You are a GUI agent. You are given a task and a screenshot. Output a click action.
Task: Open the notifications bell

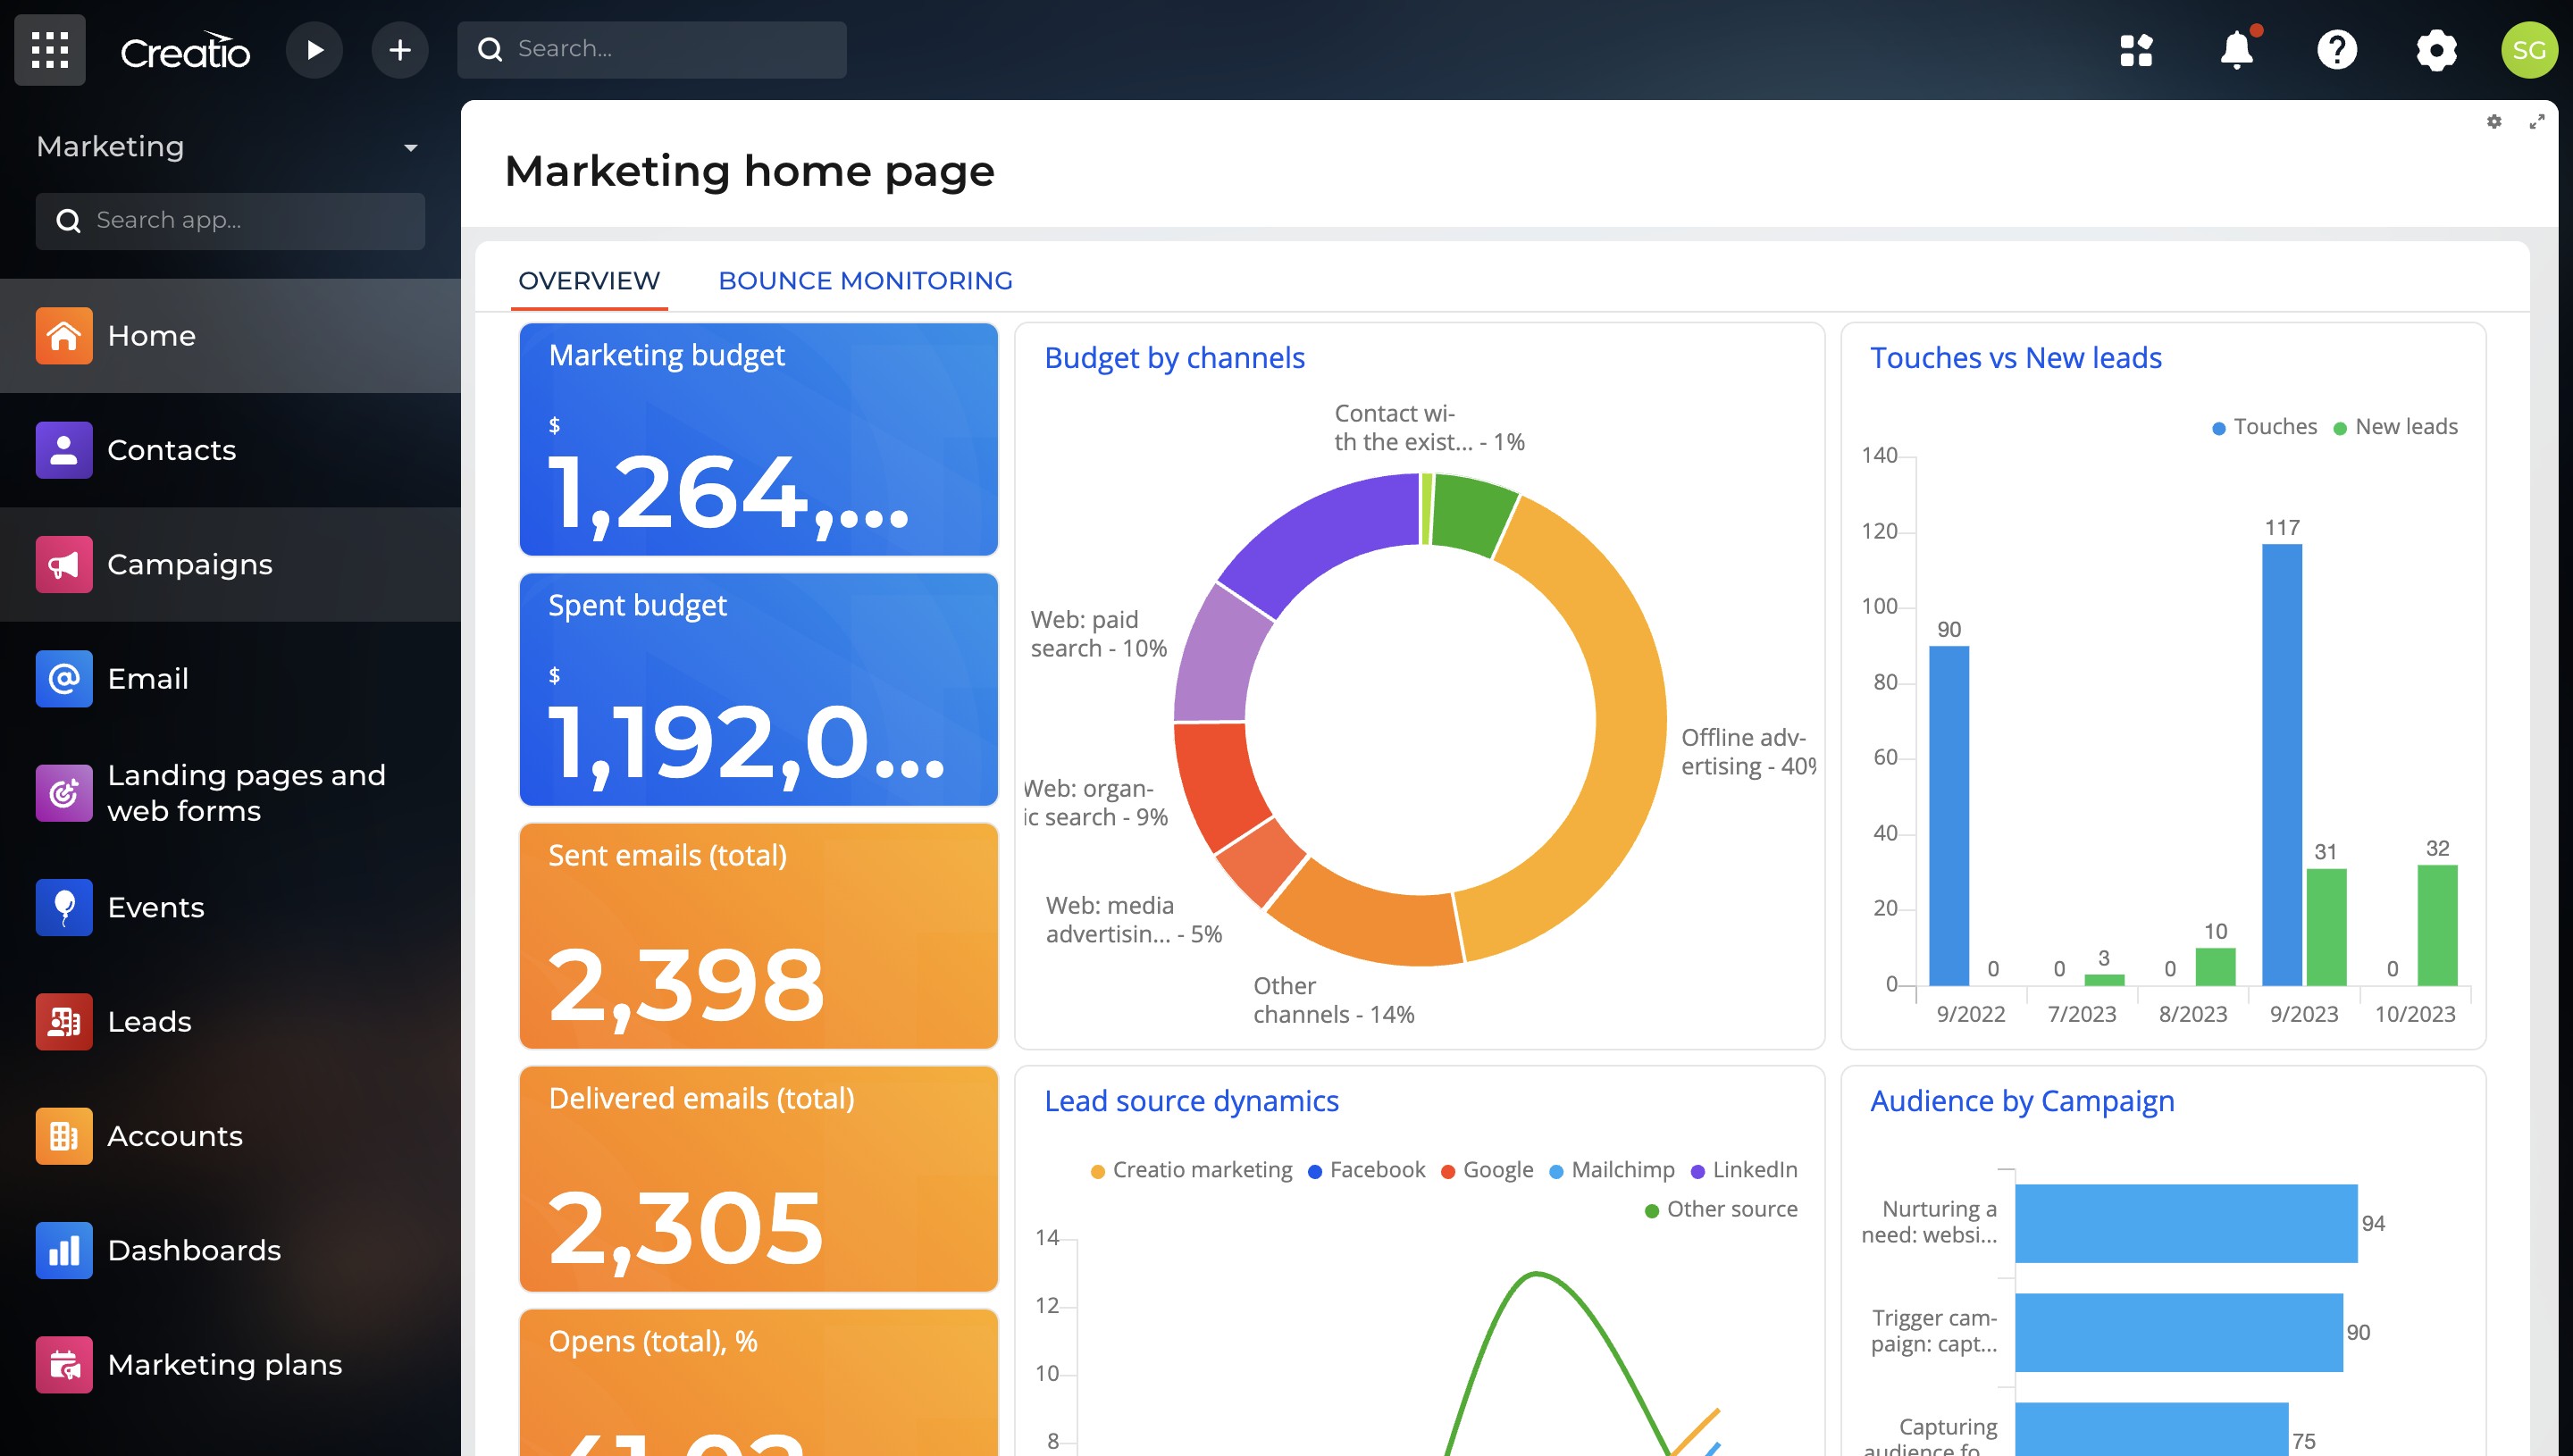(2236, 50)
